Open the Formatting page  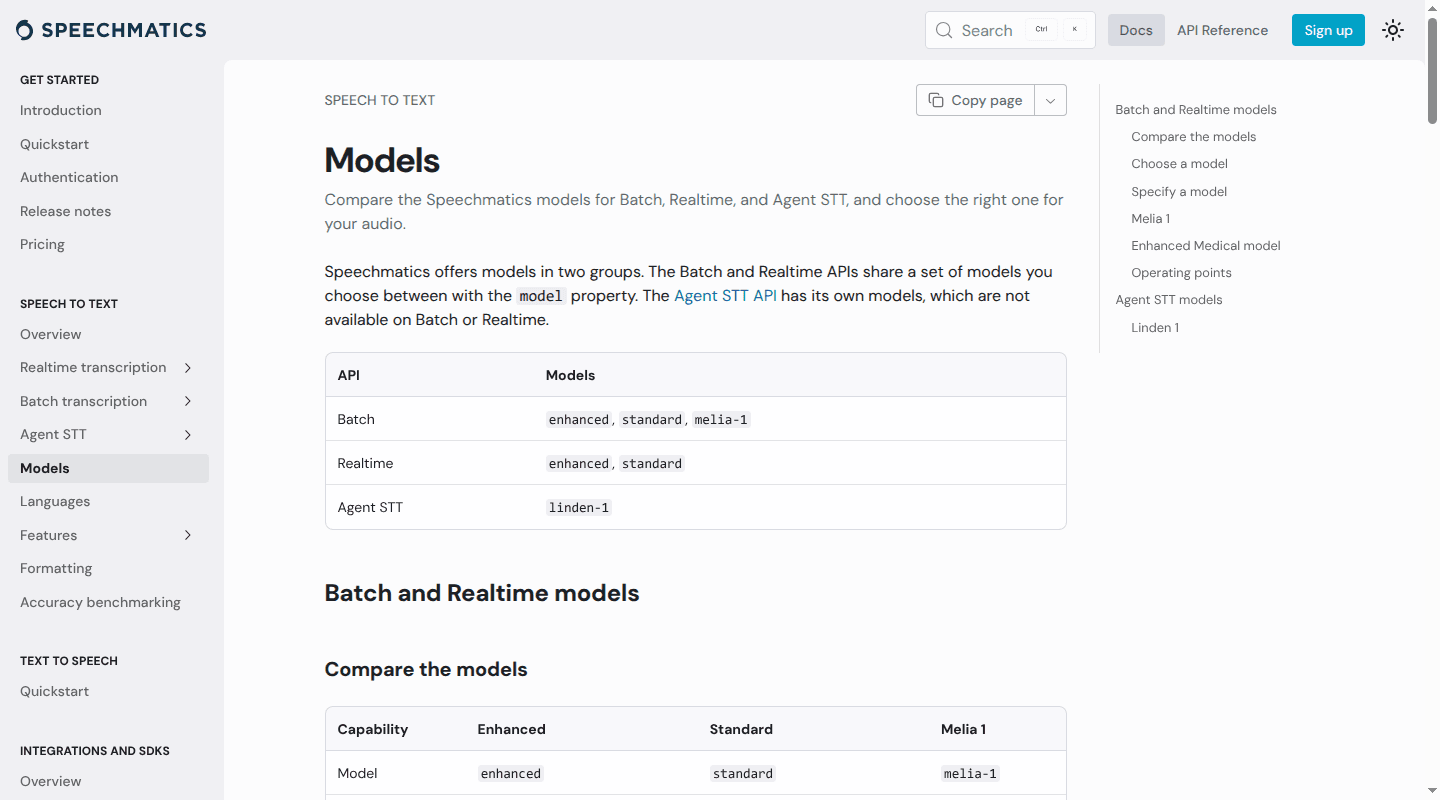tap(56, 568)
